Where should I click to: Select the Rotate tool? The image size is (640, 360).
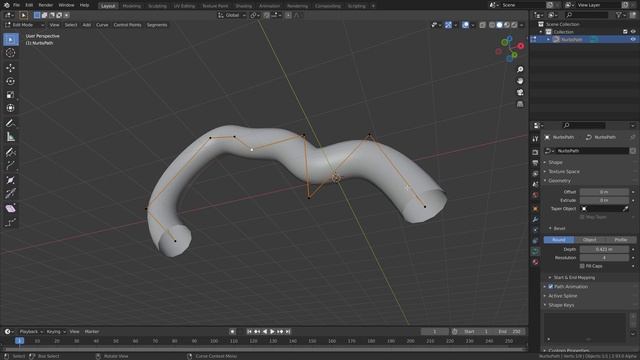pos(11,81)
